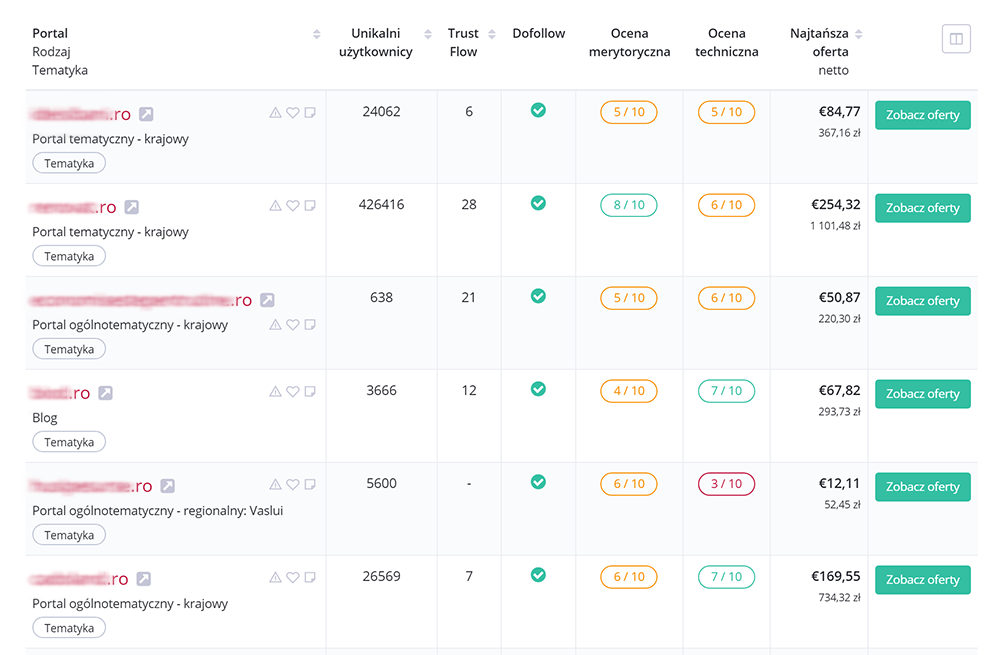The height and width of the screenshot is (655, 1000).
Task: Click the Ocena merytoryczna column header
Action: click(x=629, y=42)
